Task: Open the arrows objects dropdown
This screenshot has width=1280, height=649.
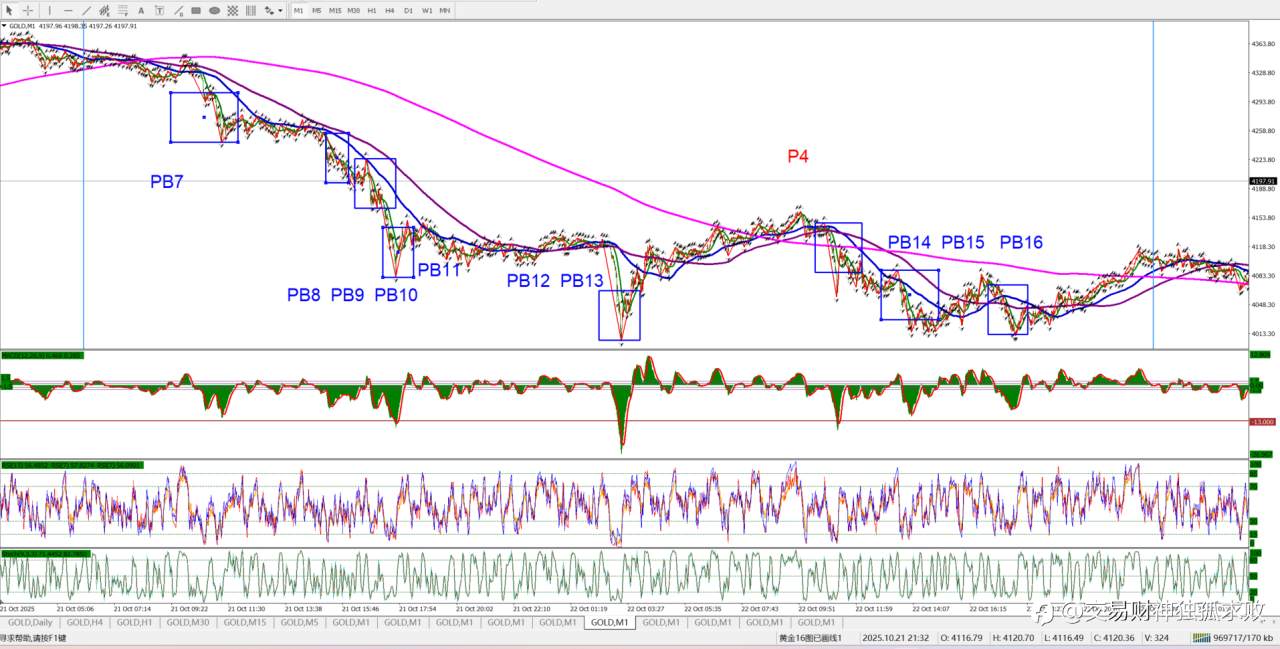Action: (x=273, y=10)
